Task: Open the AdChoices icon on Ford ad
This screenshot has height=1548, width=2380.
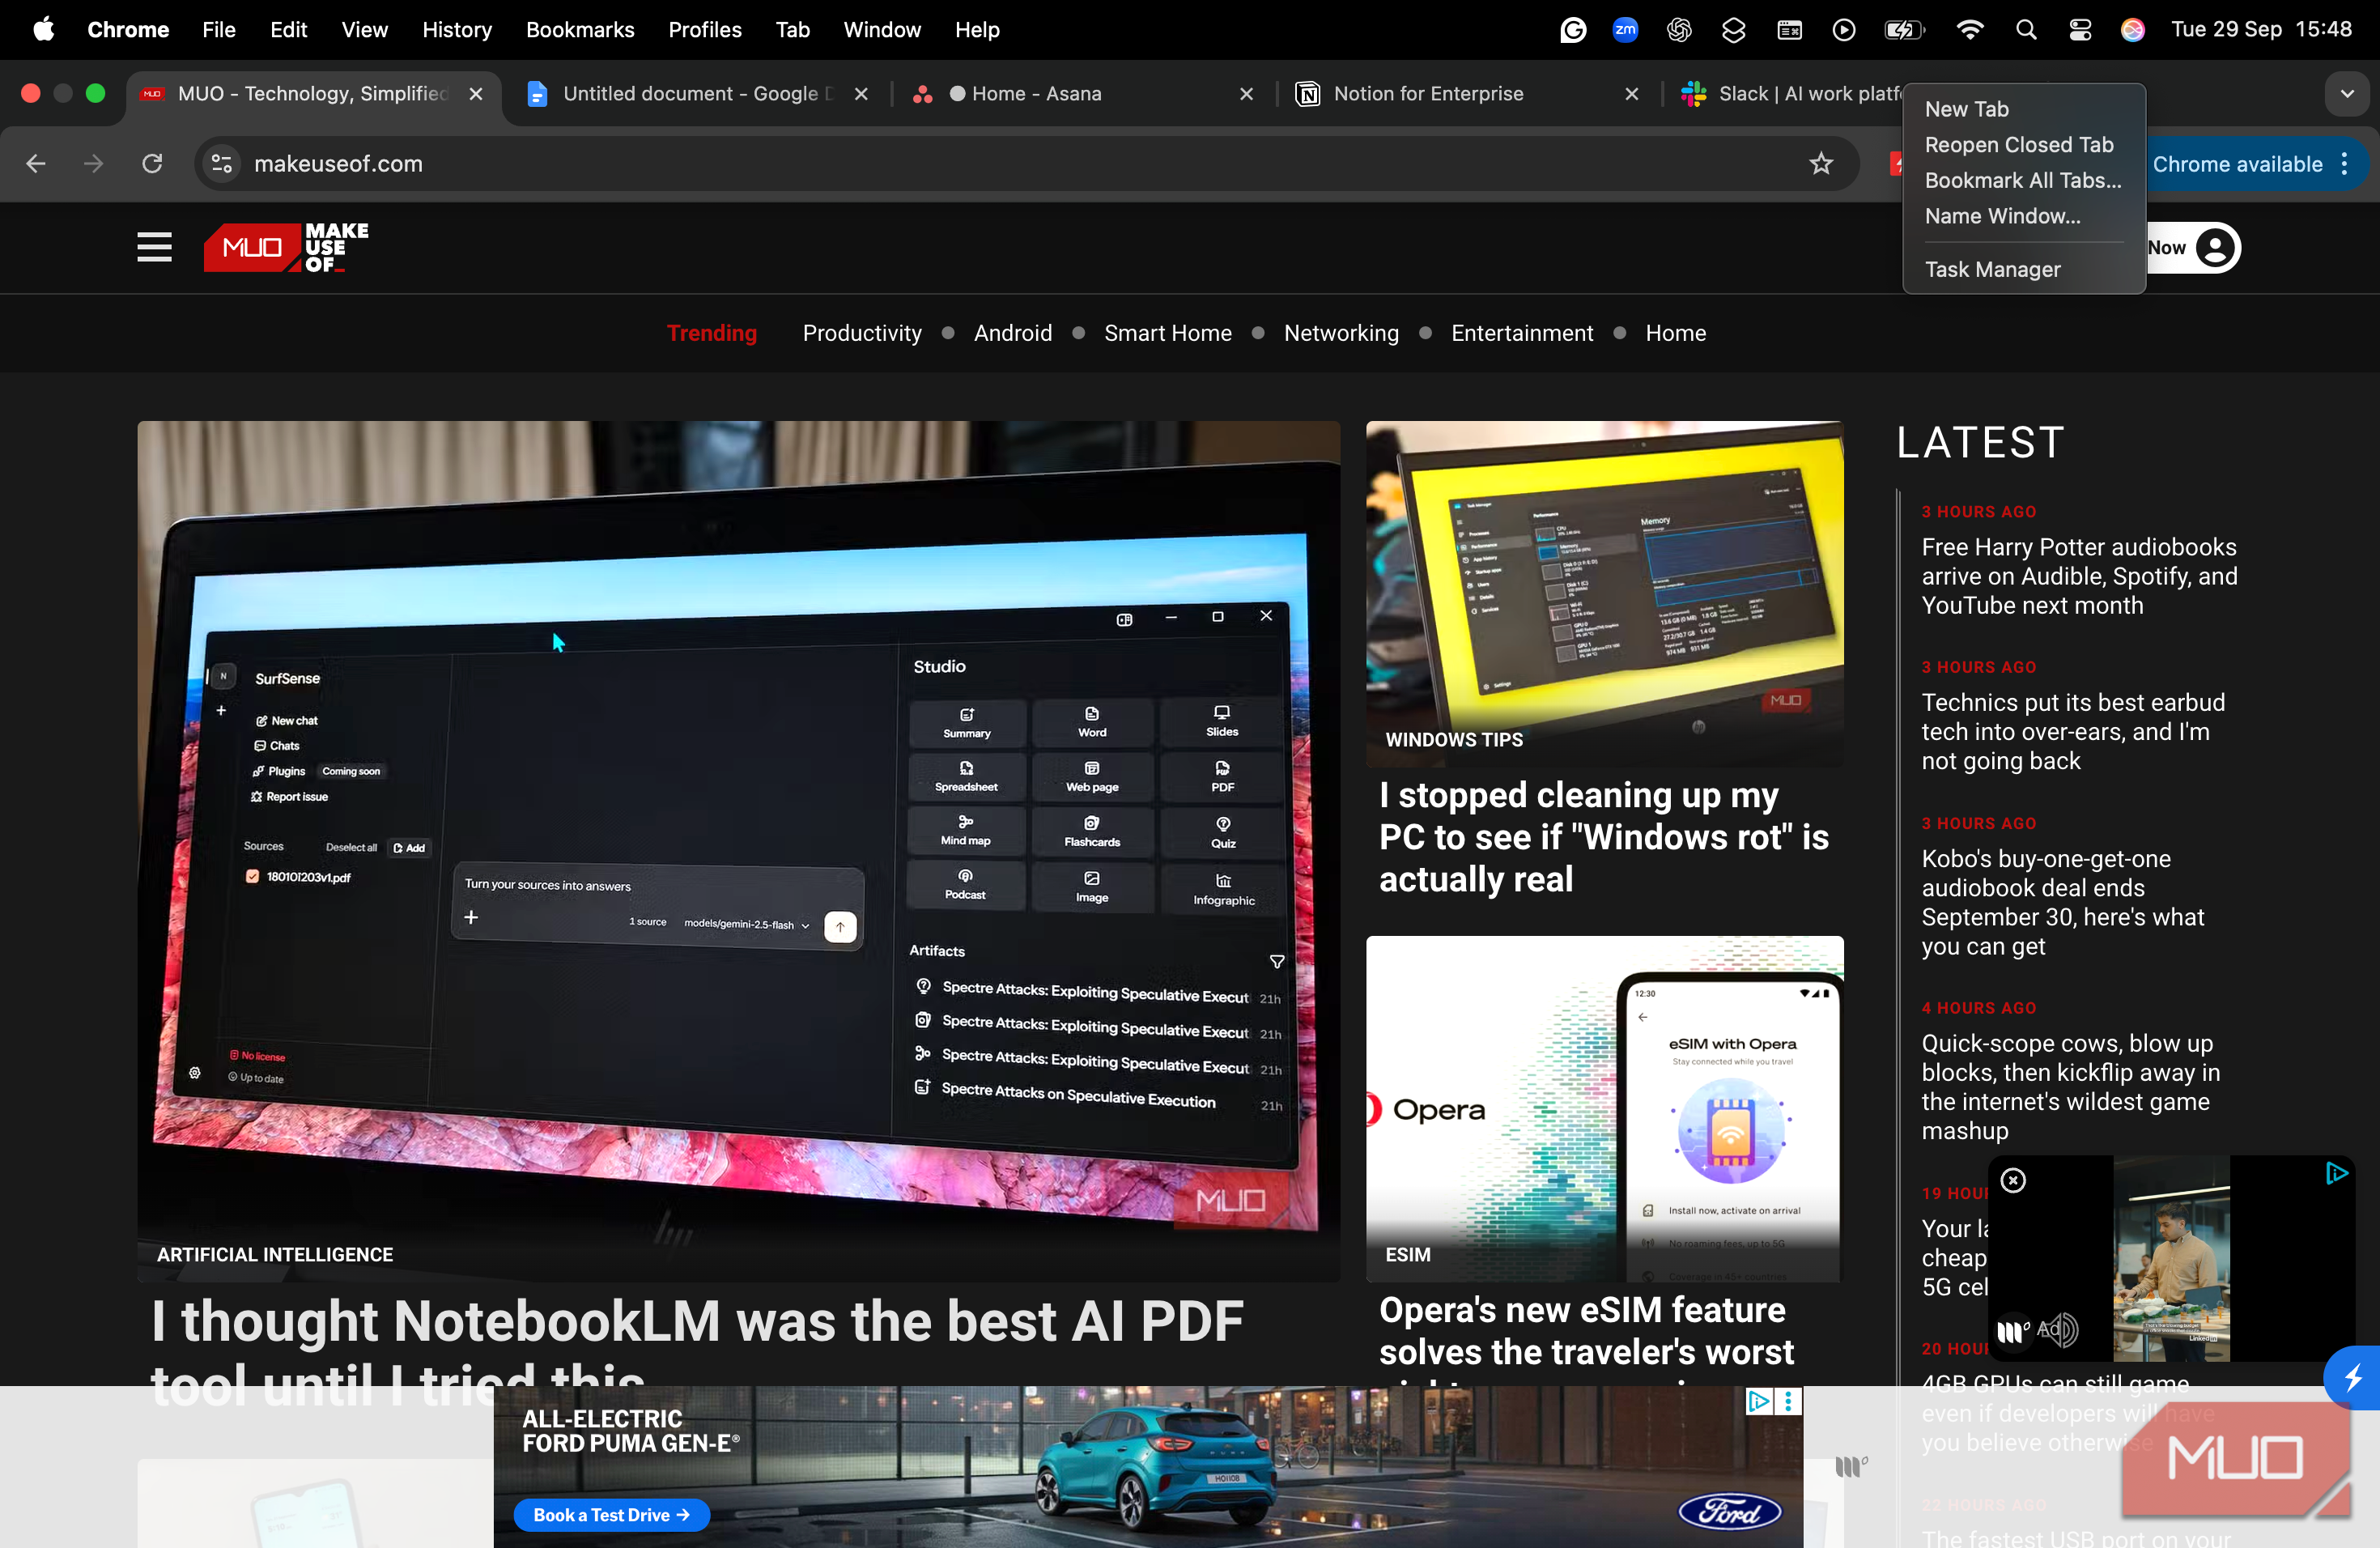Action: 1758,1401
